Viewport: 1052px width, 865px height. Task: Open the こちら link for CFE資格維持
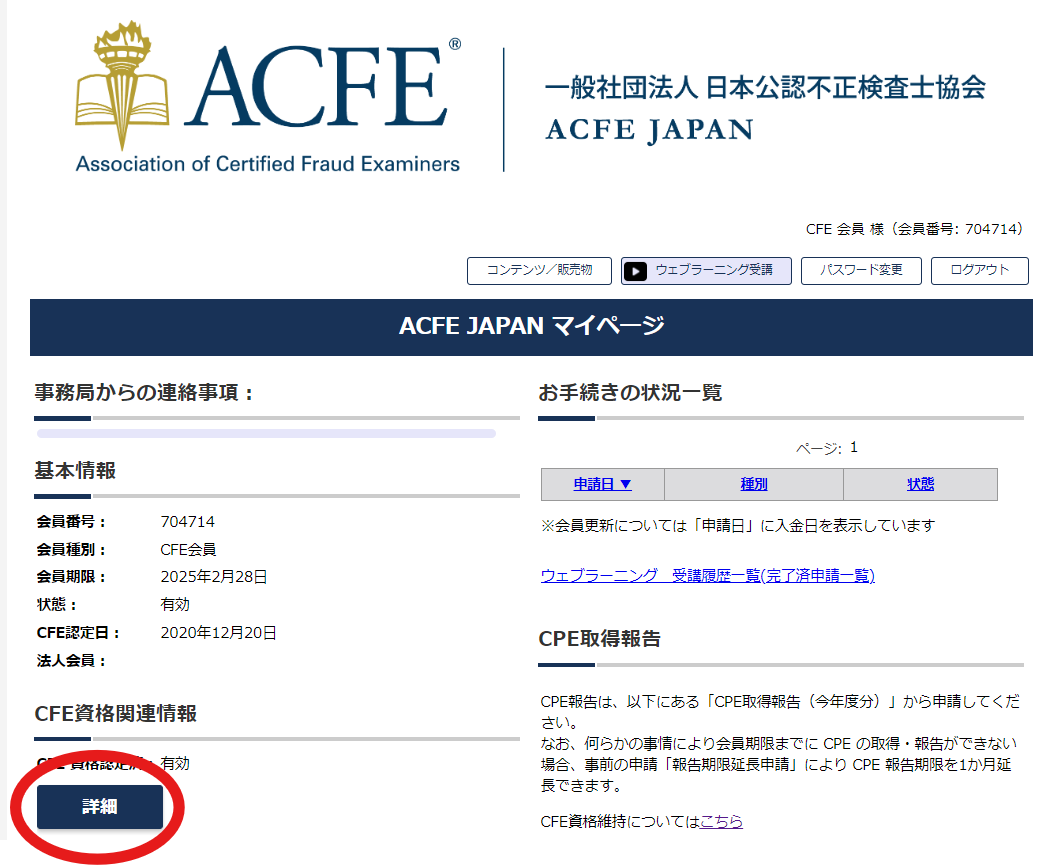721,821
